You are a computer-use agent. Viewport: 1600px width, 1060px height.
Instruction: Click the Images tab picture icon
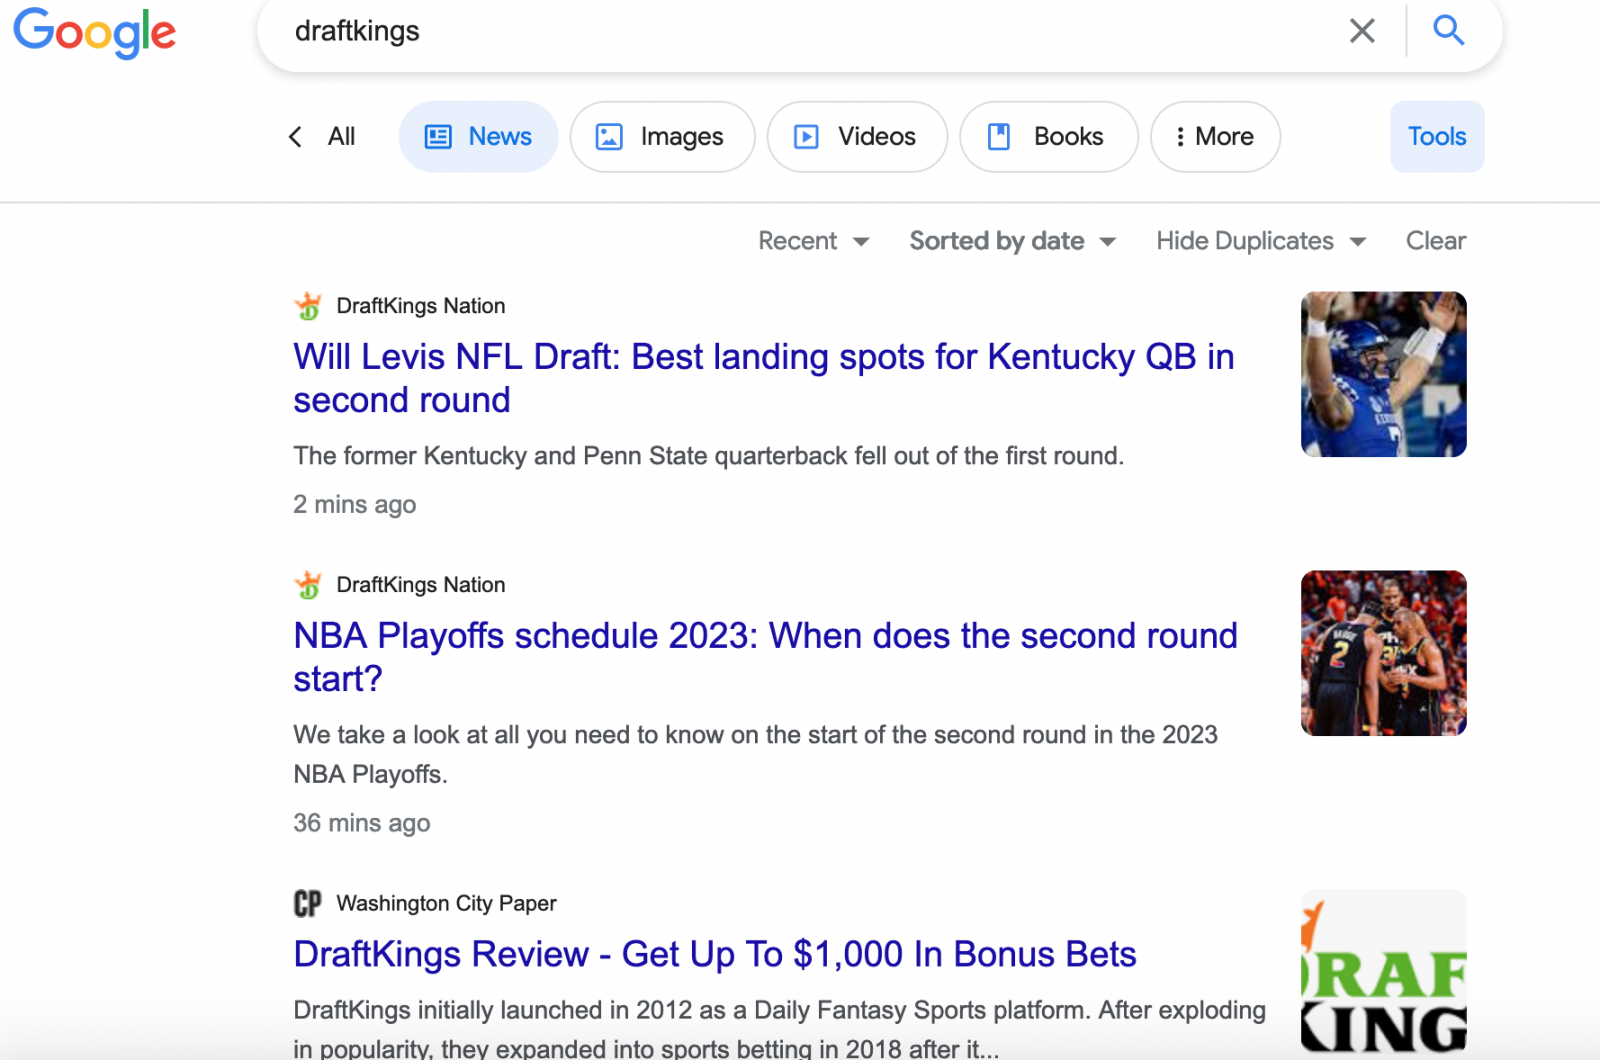click(609, 137)
